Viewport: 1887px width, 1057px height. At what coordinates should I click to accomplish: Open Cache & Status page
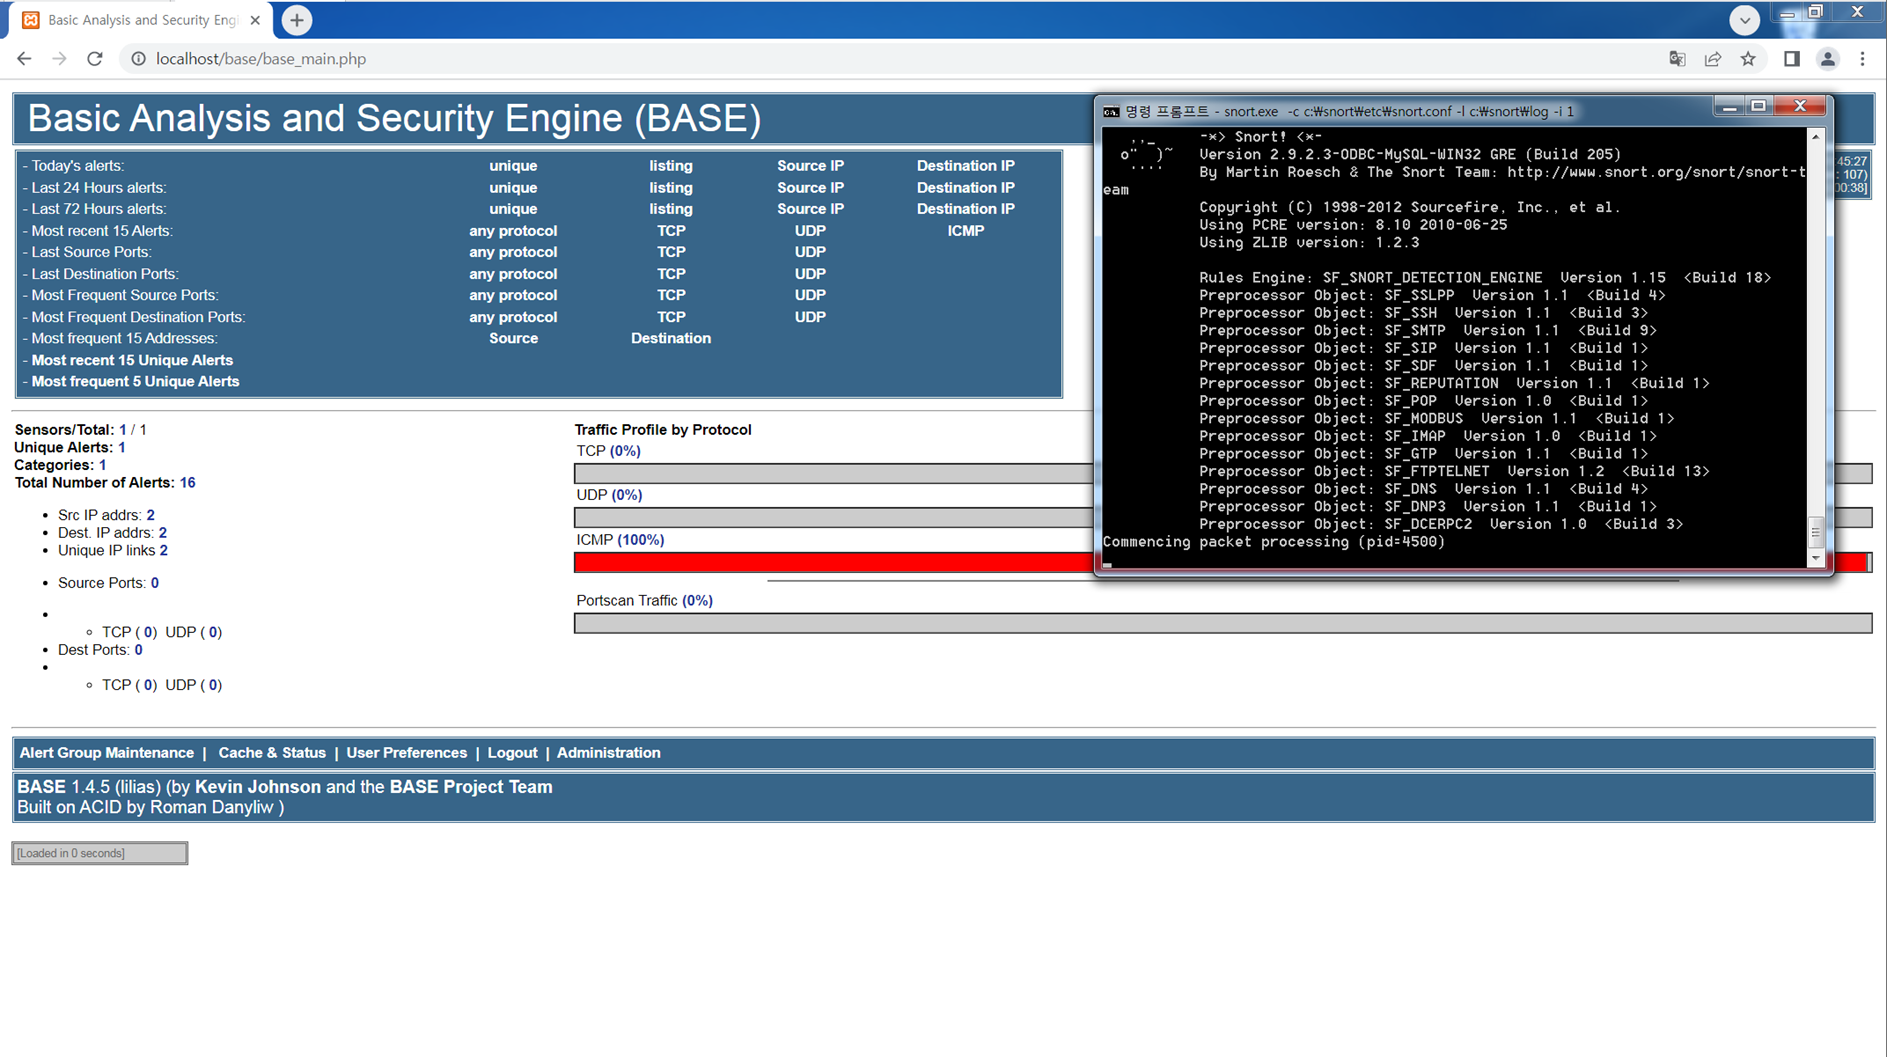coord(272,753)
